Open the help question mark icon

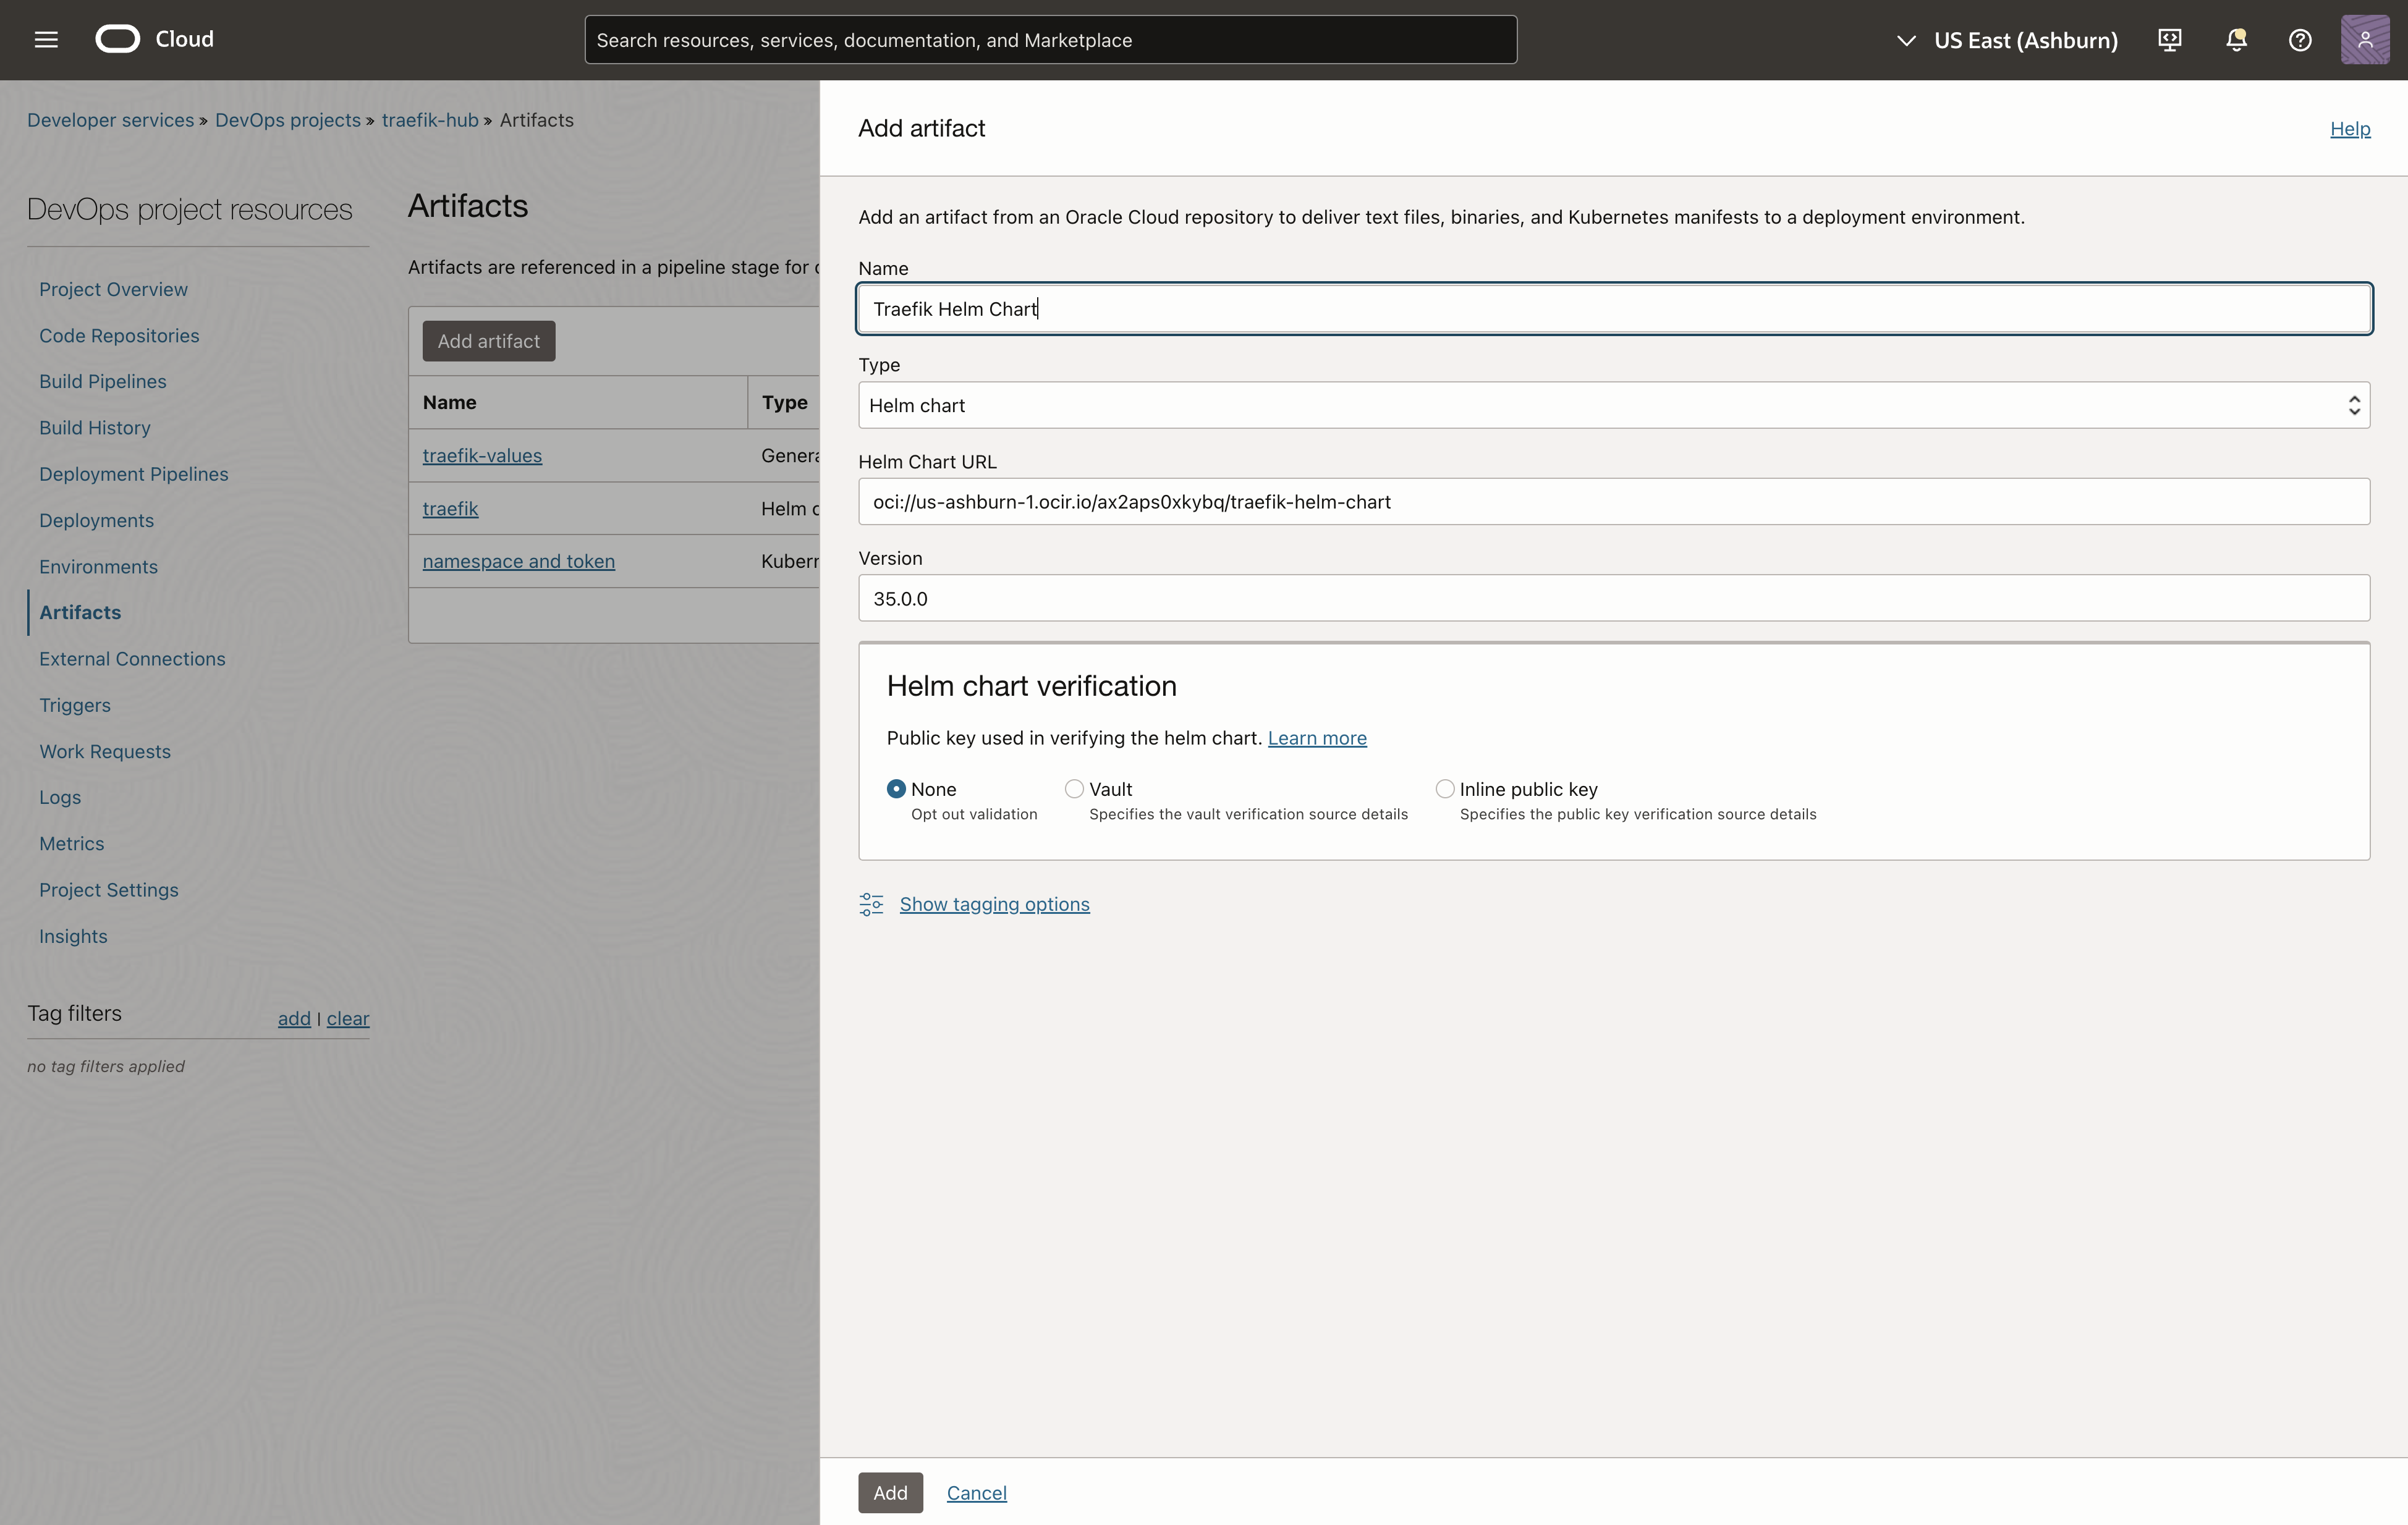(2300, 40)
